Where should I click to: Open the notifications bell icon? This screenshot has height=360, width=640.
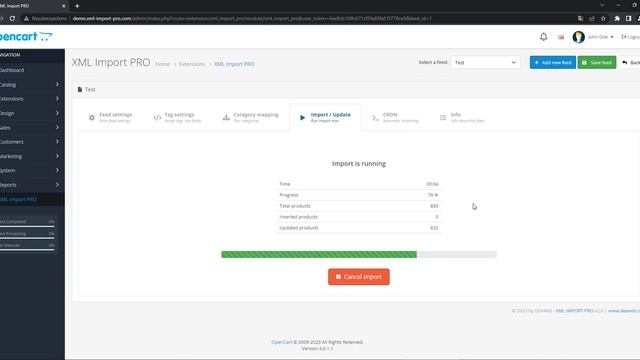[543, 37]
